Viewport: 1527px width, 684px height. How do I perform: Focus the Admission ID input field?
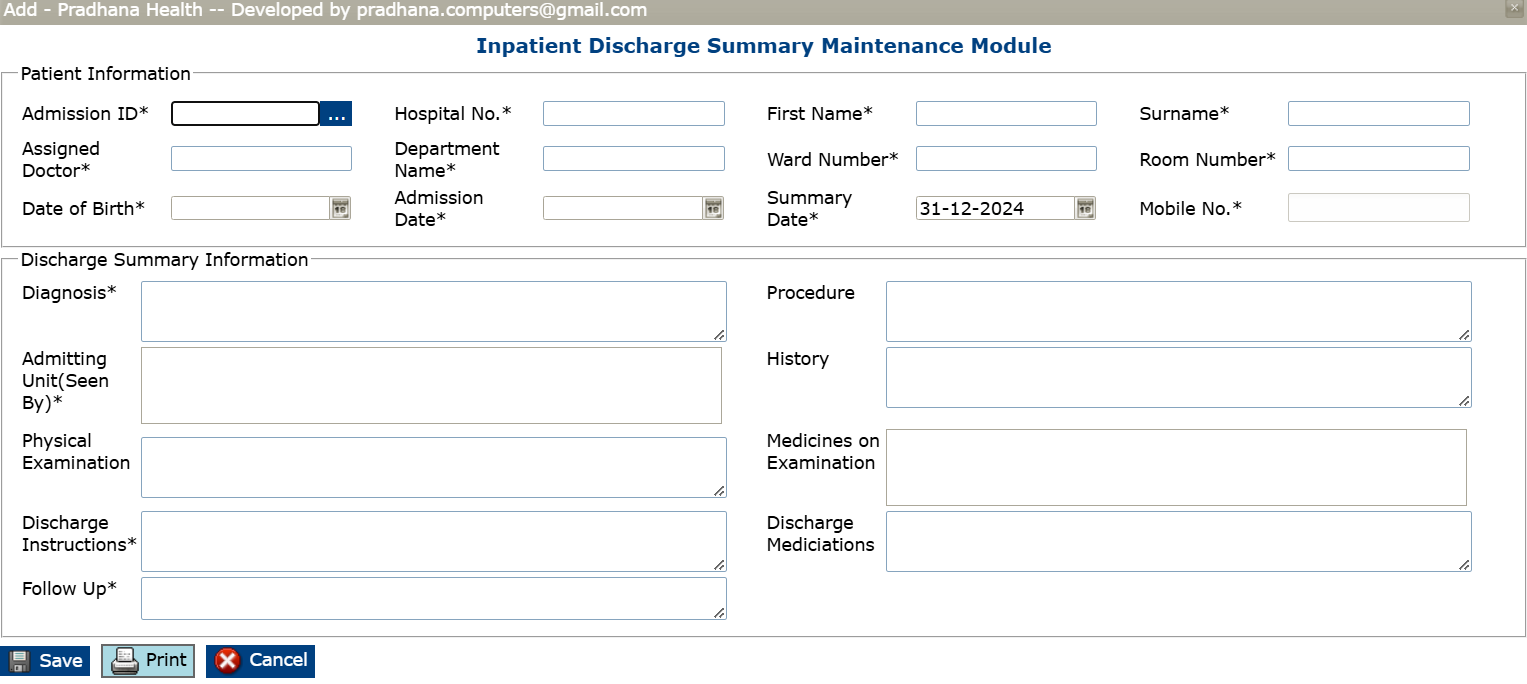pos(245,114)
